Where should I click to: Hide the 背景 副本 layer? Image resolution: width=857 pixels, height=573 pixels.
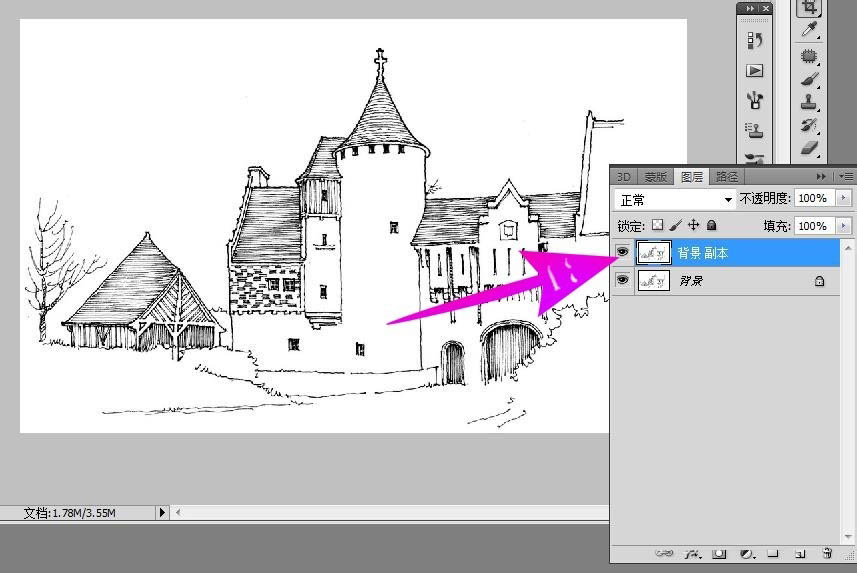tap(623, 253)
